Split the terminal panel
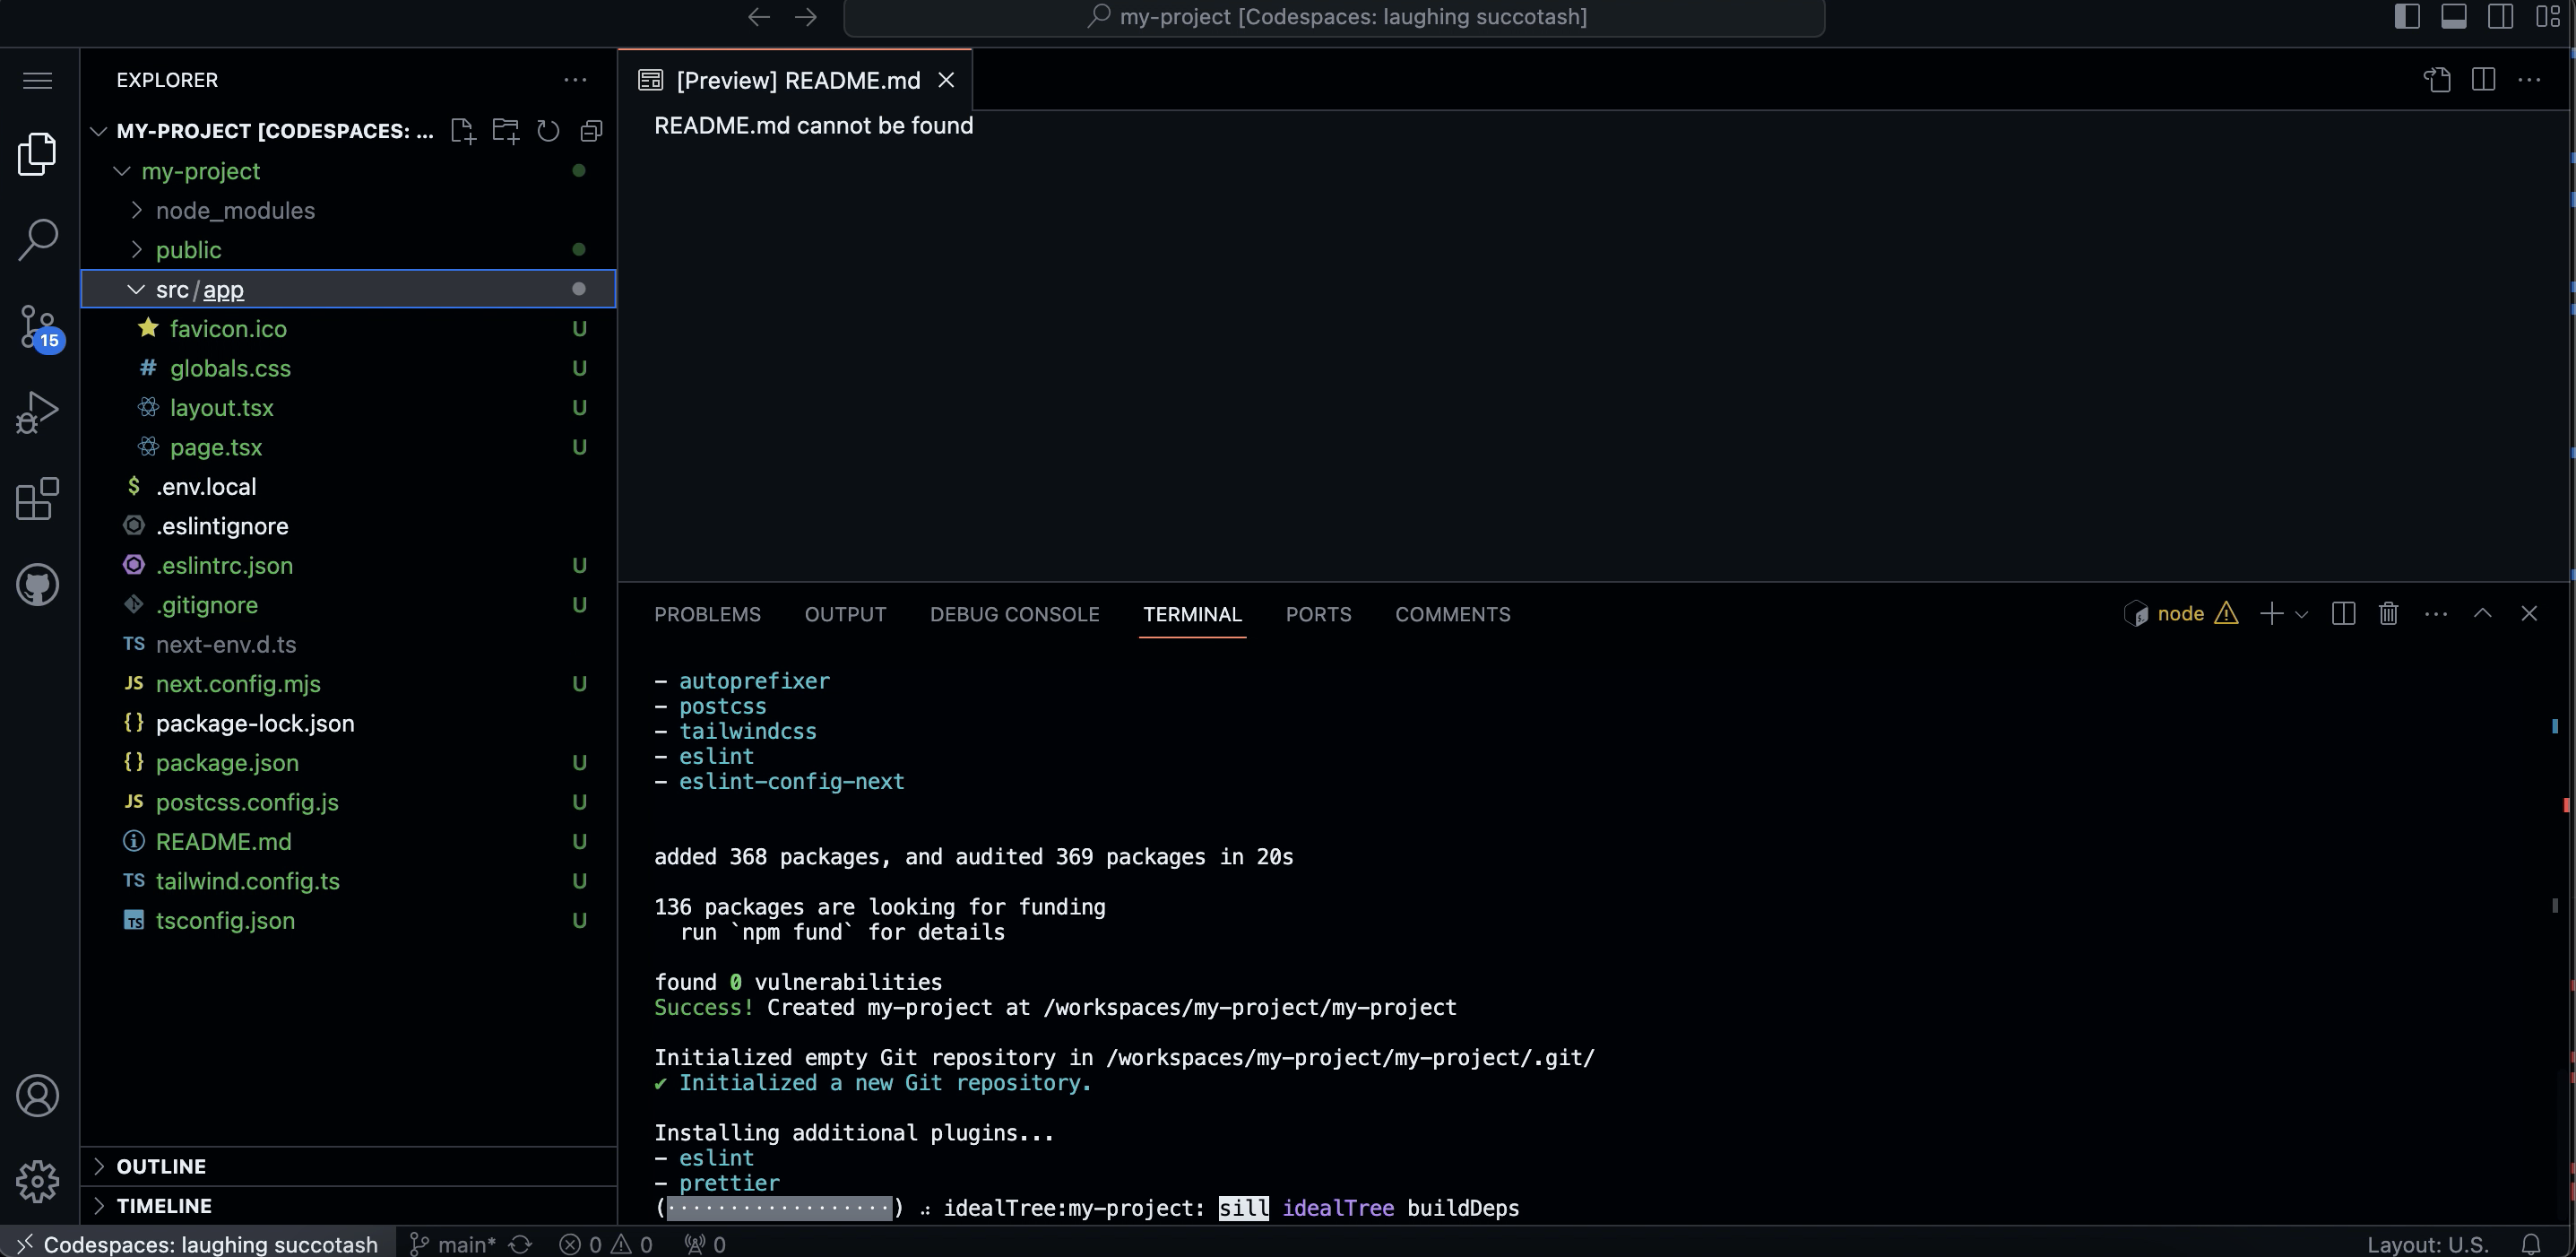Screen dimensions: 2576x1257 2343,614
